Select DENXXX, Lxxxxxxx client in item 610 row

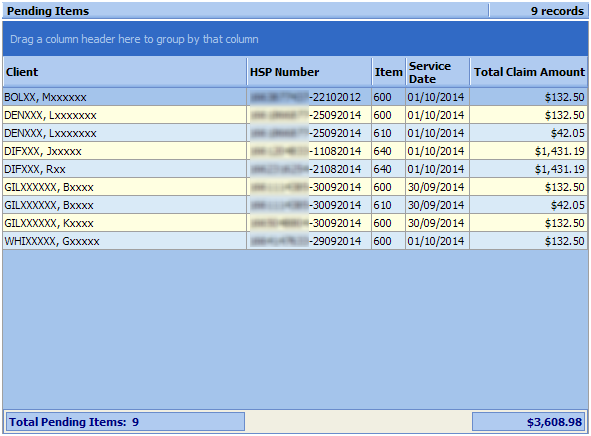coord(125,133)
